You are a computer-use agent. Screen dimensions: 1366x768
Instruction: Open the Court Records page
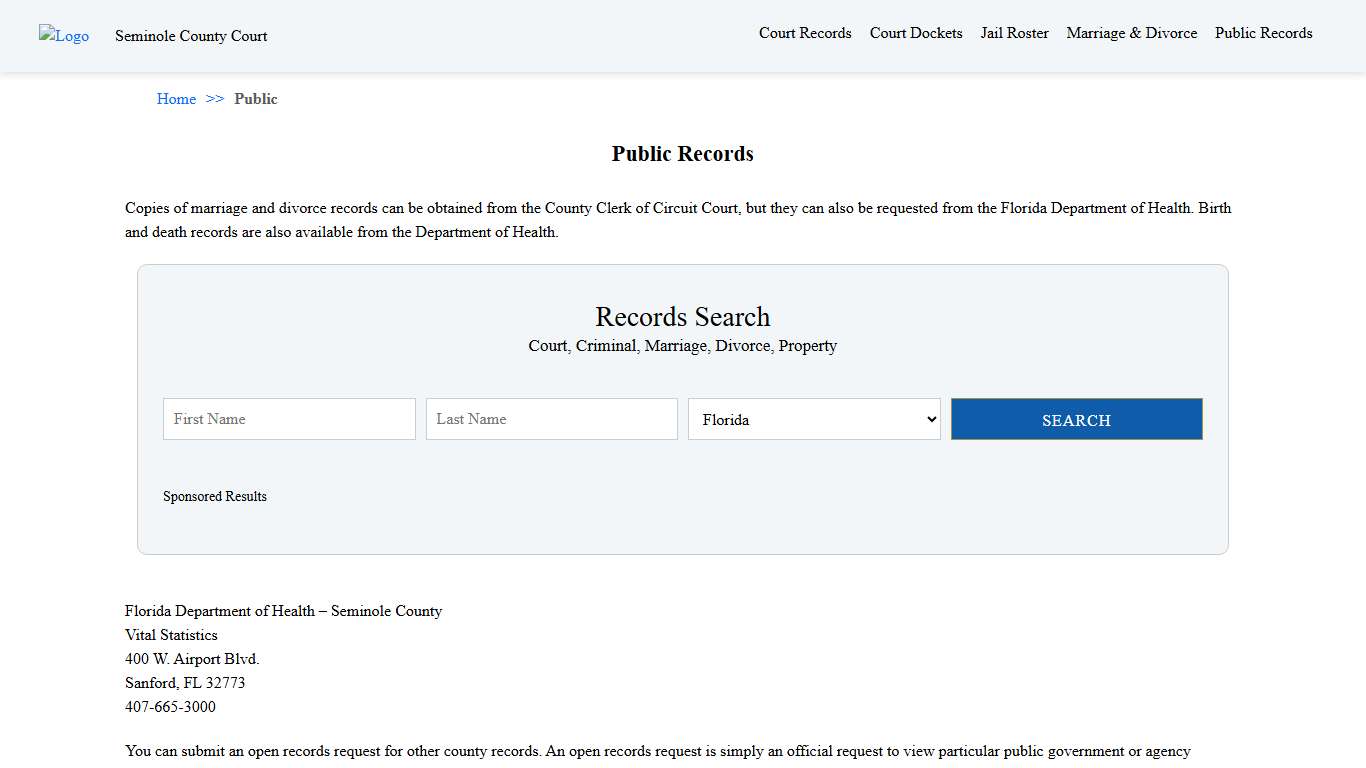[x=805, y=33]
